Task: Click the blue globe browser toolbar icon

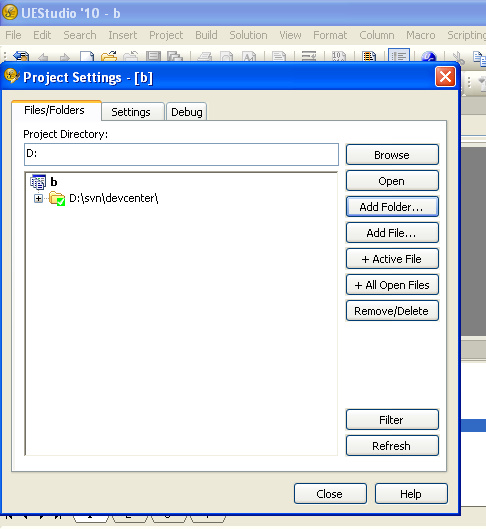Action: point(429,56)
